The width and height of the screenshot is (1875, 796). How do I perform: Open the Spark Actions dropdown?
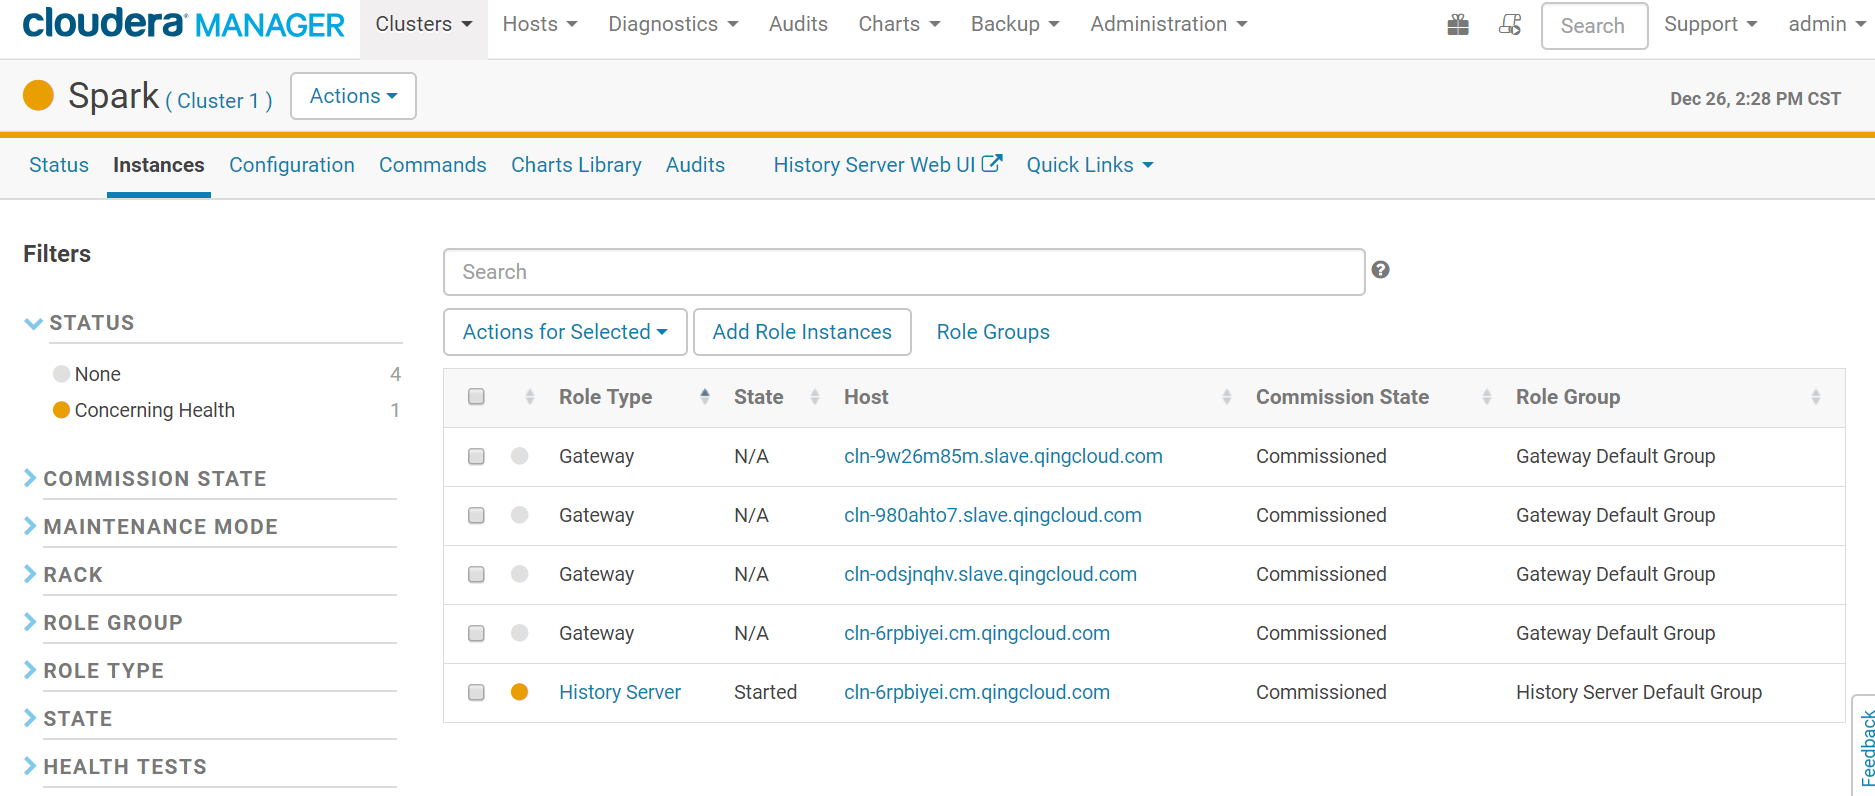pyautogui.click(x=353, y=96)
